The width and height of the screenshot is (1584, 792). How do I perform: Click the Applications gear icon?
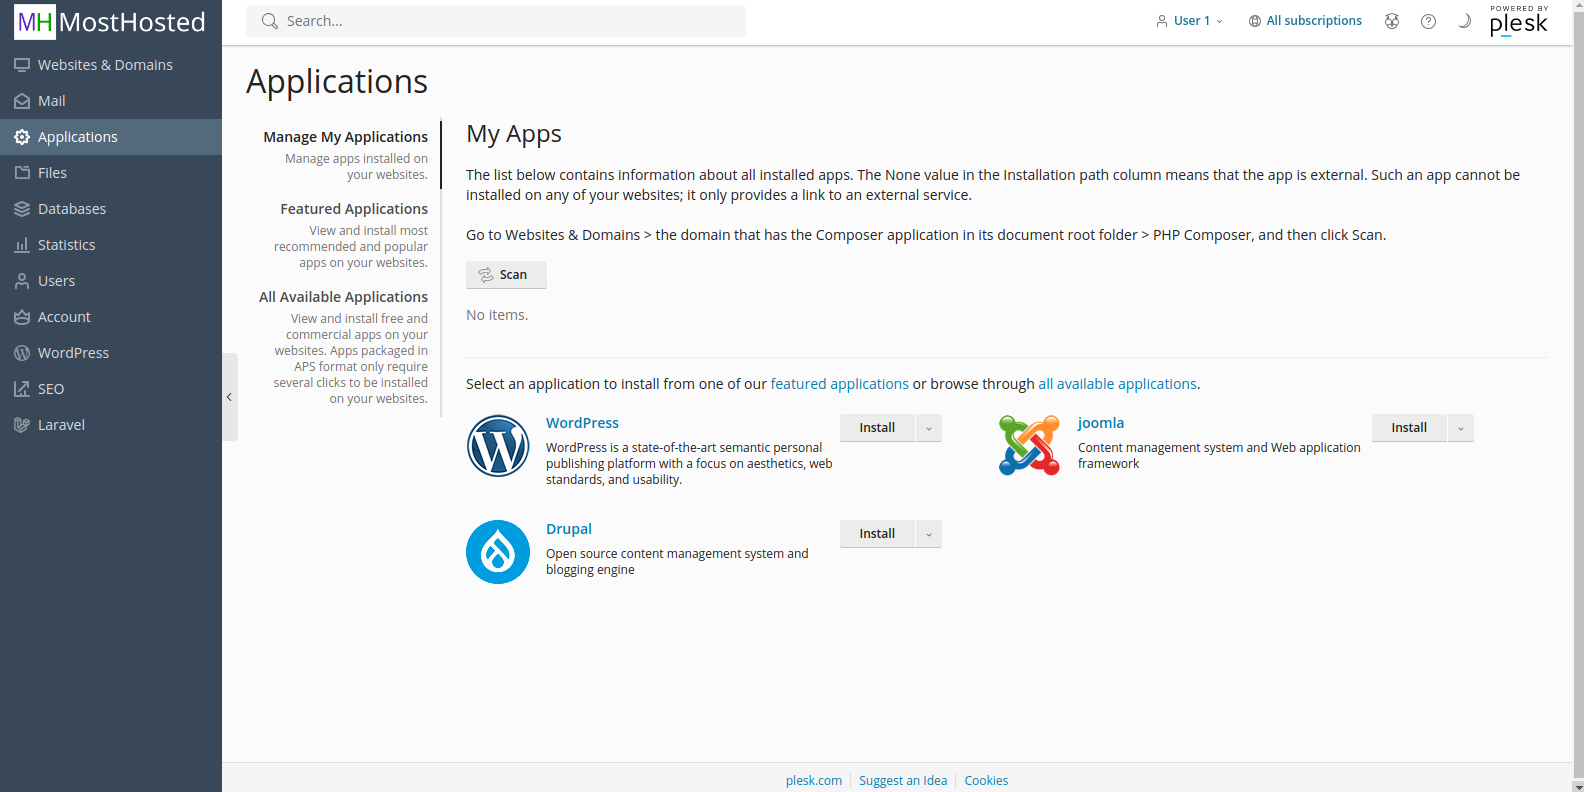tap(22, 137)
